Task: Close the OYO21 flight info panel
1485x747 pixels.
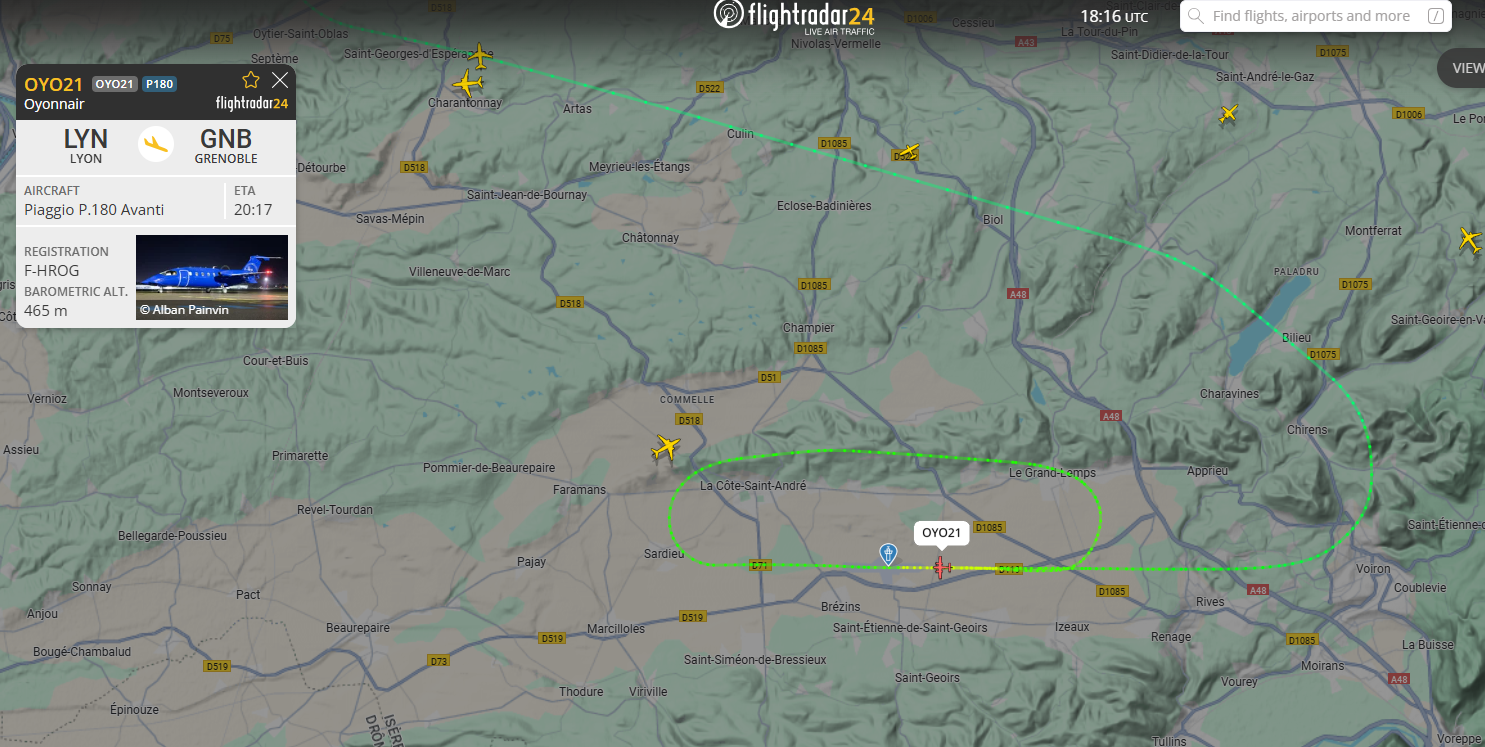Action: (x=280, y=80)
